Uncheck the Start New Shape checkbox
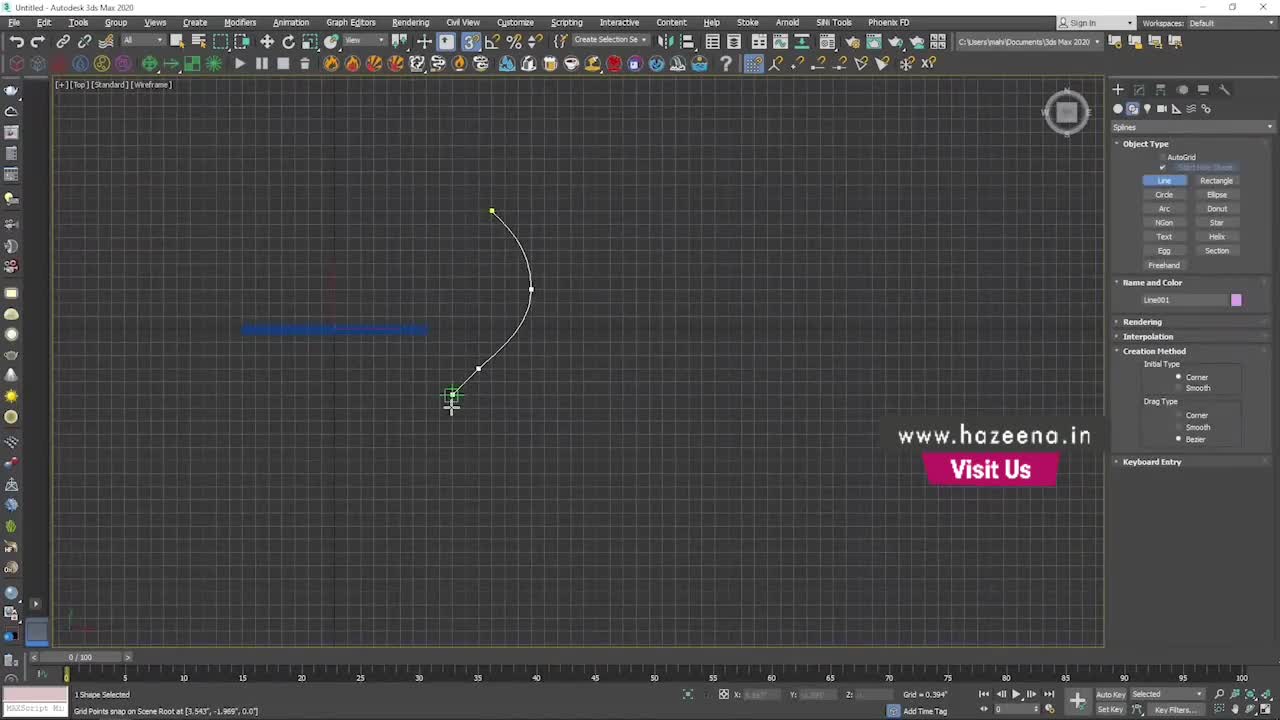The width and height of the screenshot is (1280, 720). (x=1162, y=167)
